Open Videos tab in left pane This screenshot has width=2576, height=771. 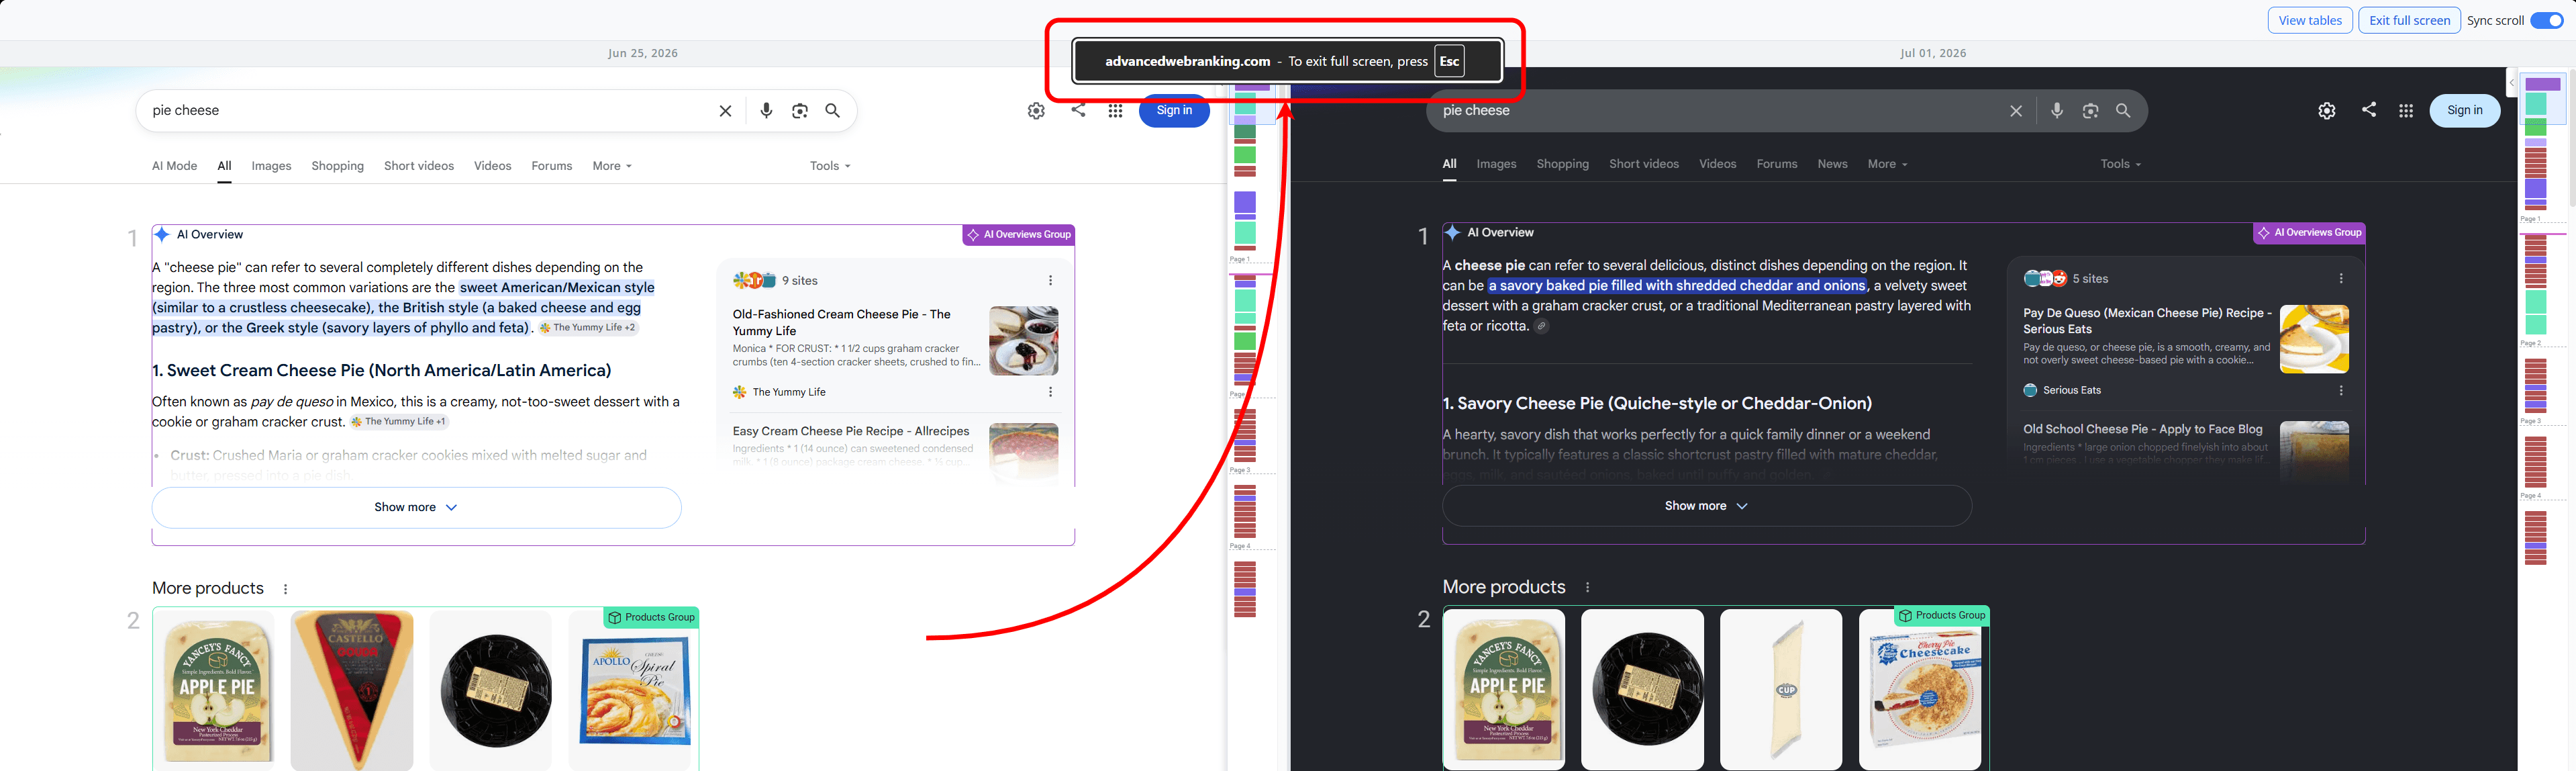coord(492,166)
